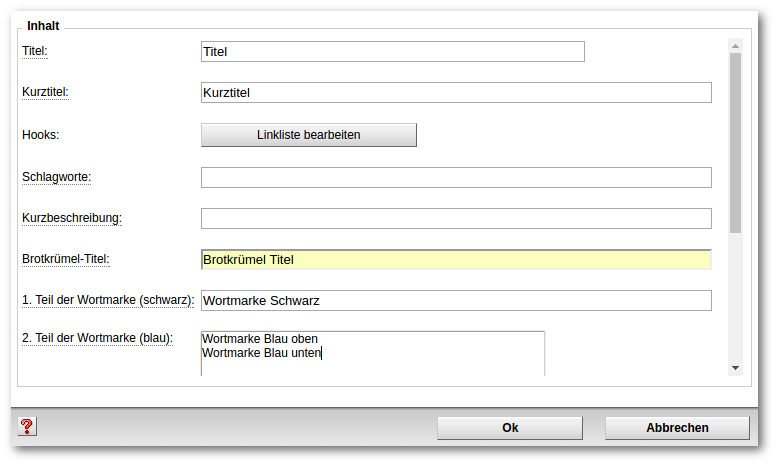The width and height of the screenshot is (777, 465).
Task: Click the 2. Teil der Wortmarke (blau) label
Action: [x=98, y=338]
